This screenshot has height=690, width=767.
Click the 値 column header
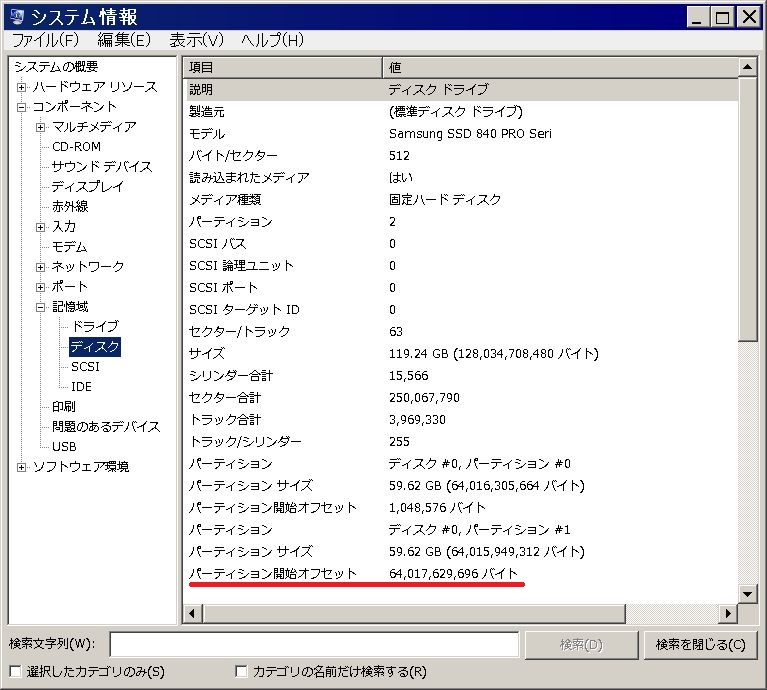560,67
